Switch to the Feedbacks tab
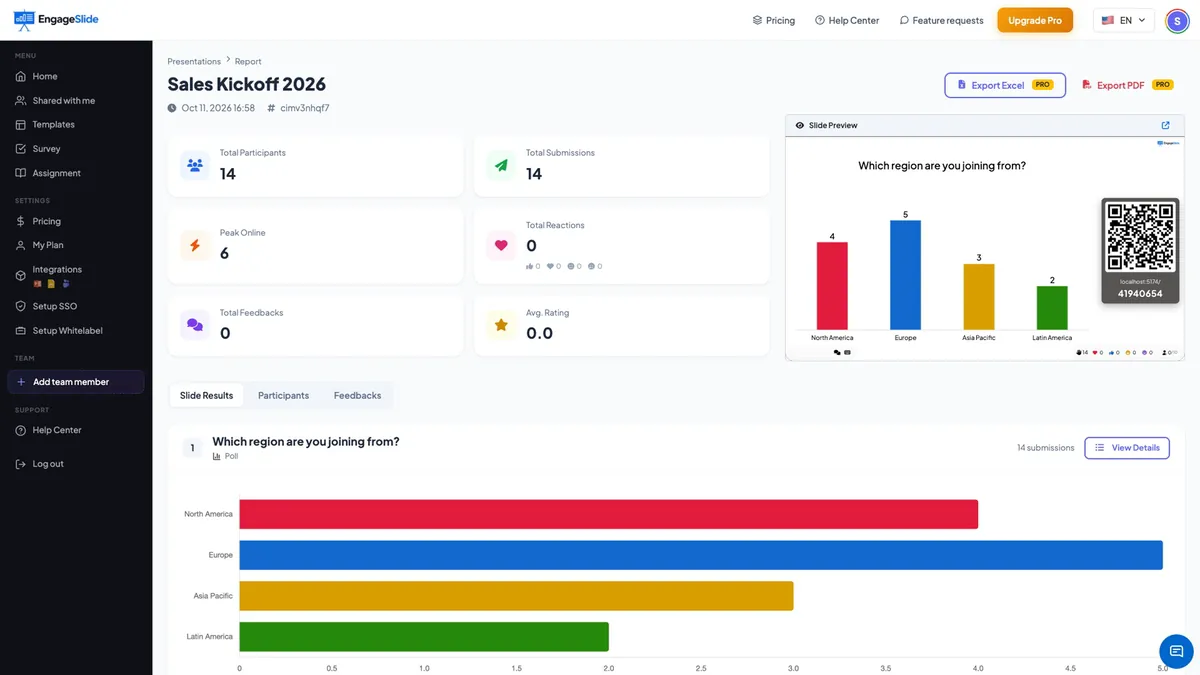1200x675 pixels. [357, 395]
